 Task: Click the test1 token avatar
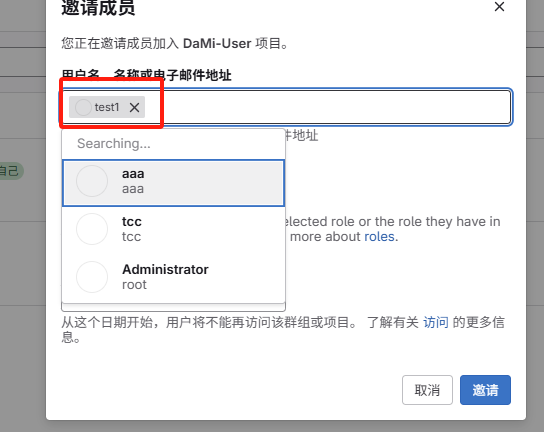point(83,107)
